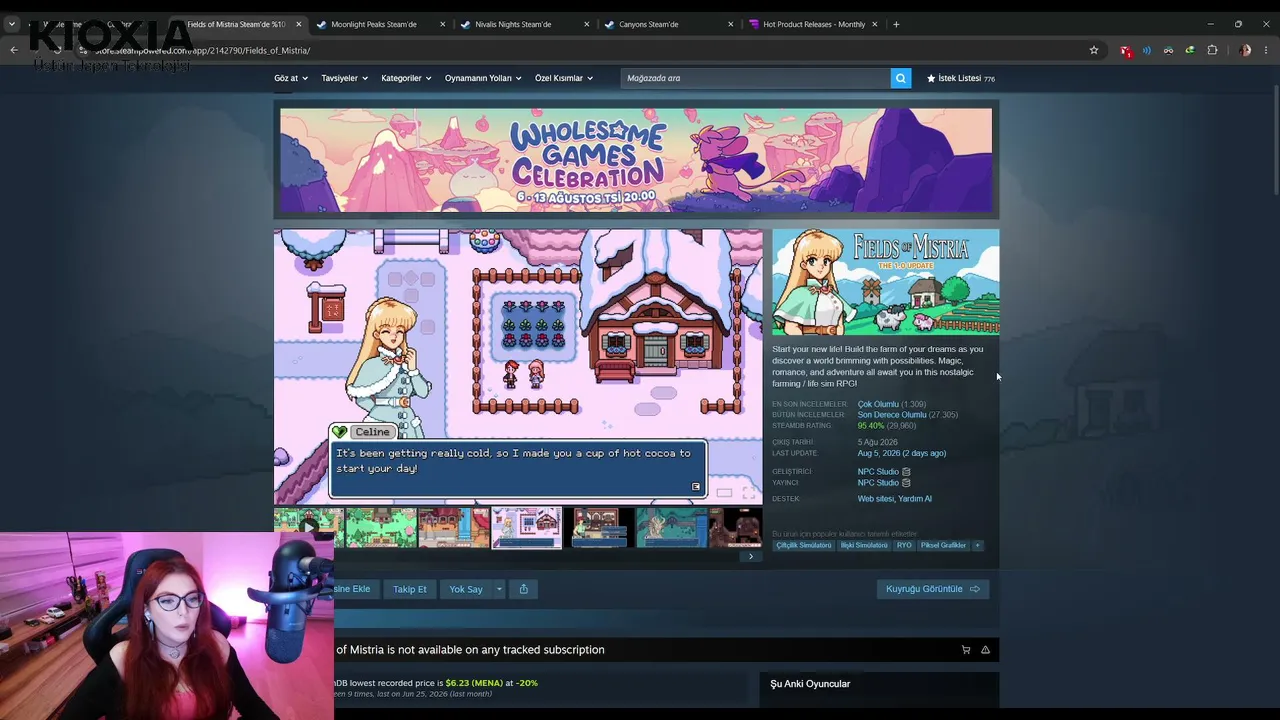
Task: Expand the Göz at menu
Action: pos(291,78)
